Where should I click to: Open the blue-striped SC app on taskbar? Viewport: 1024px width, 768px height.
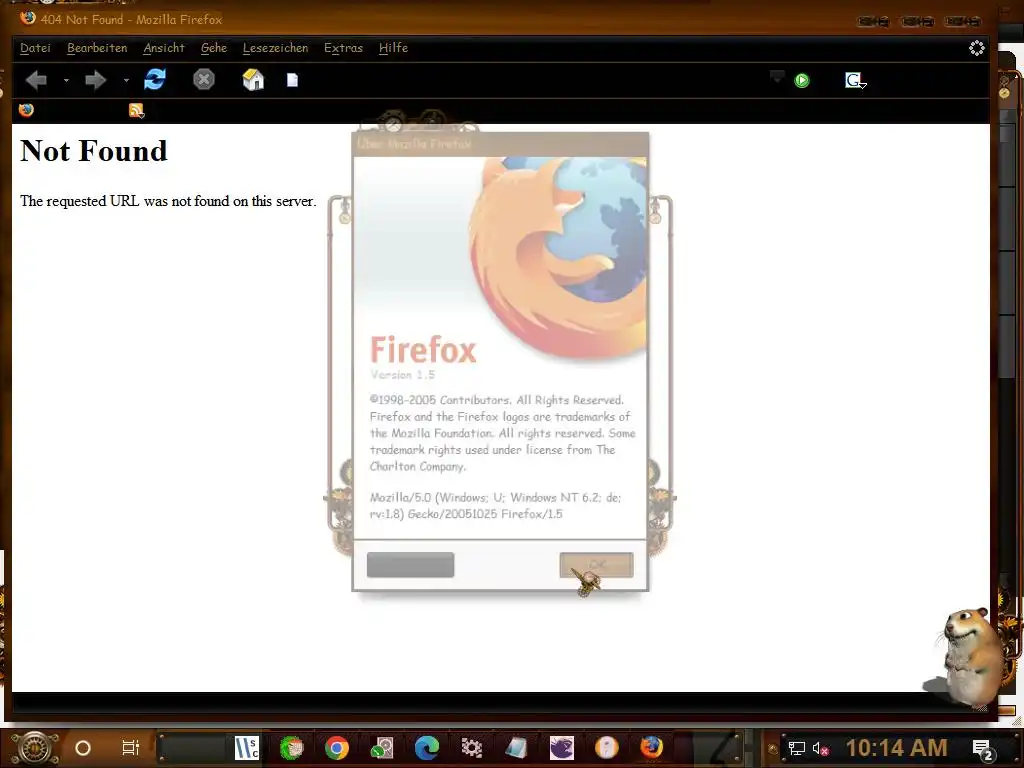tap(247, 748)
